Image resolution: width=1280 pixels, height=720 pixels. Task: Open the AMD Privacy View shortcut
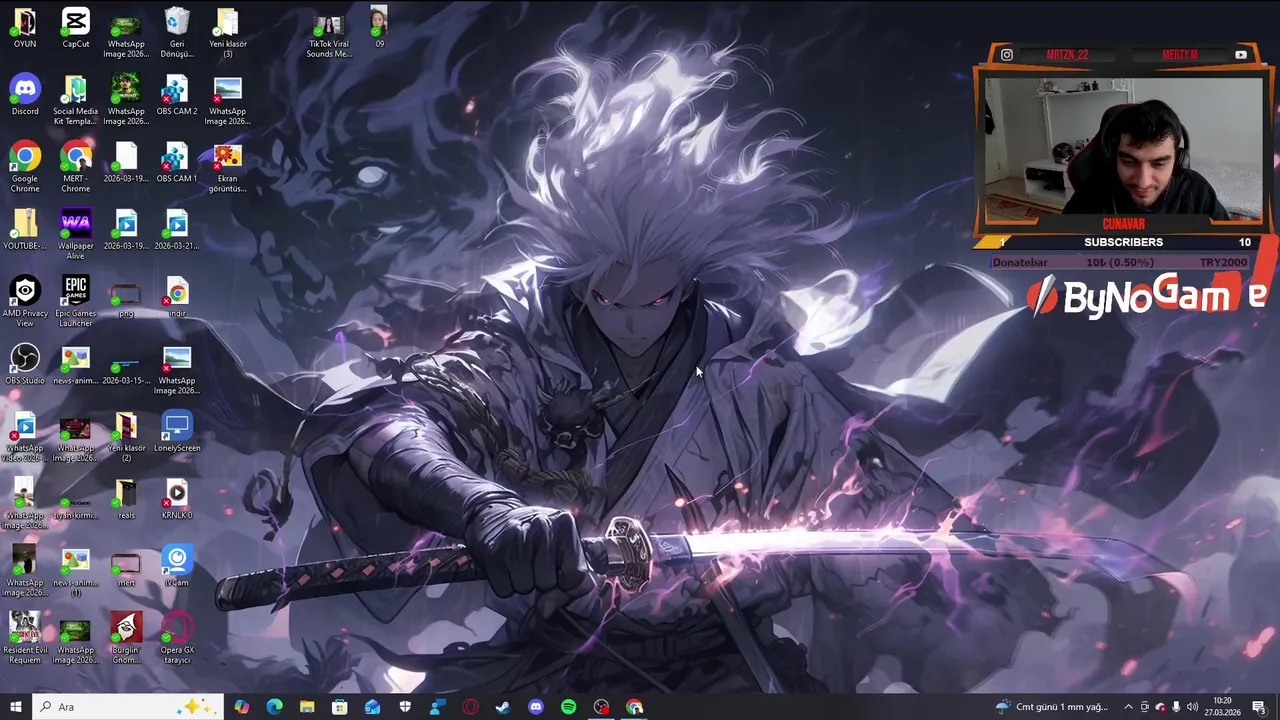[25, 302]
